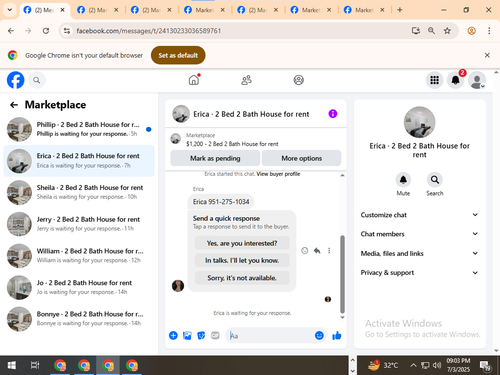This screenshot has height=375, width=500.
Task: Bookmark the page with the star icon
Action: 447,31
